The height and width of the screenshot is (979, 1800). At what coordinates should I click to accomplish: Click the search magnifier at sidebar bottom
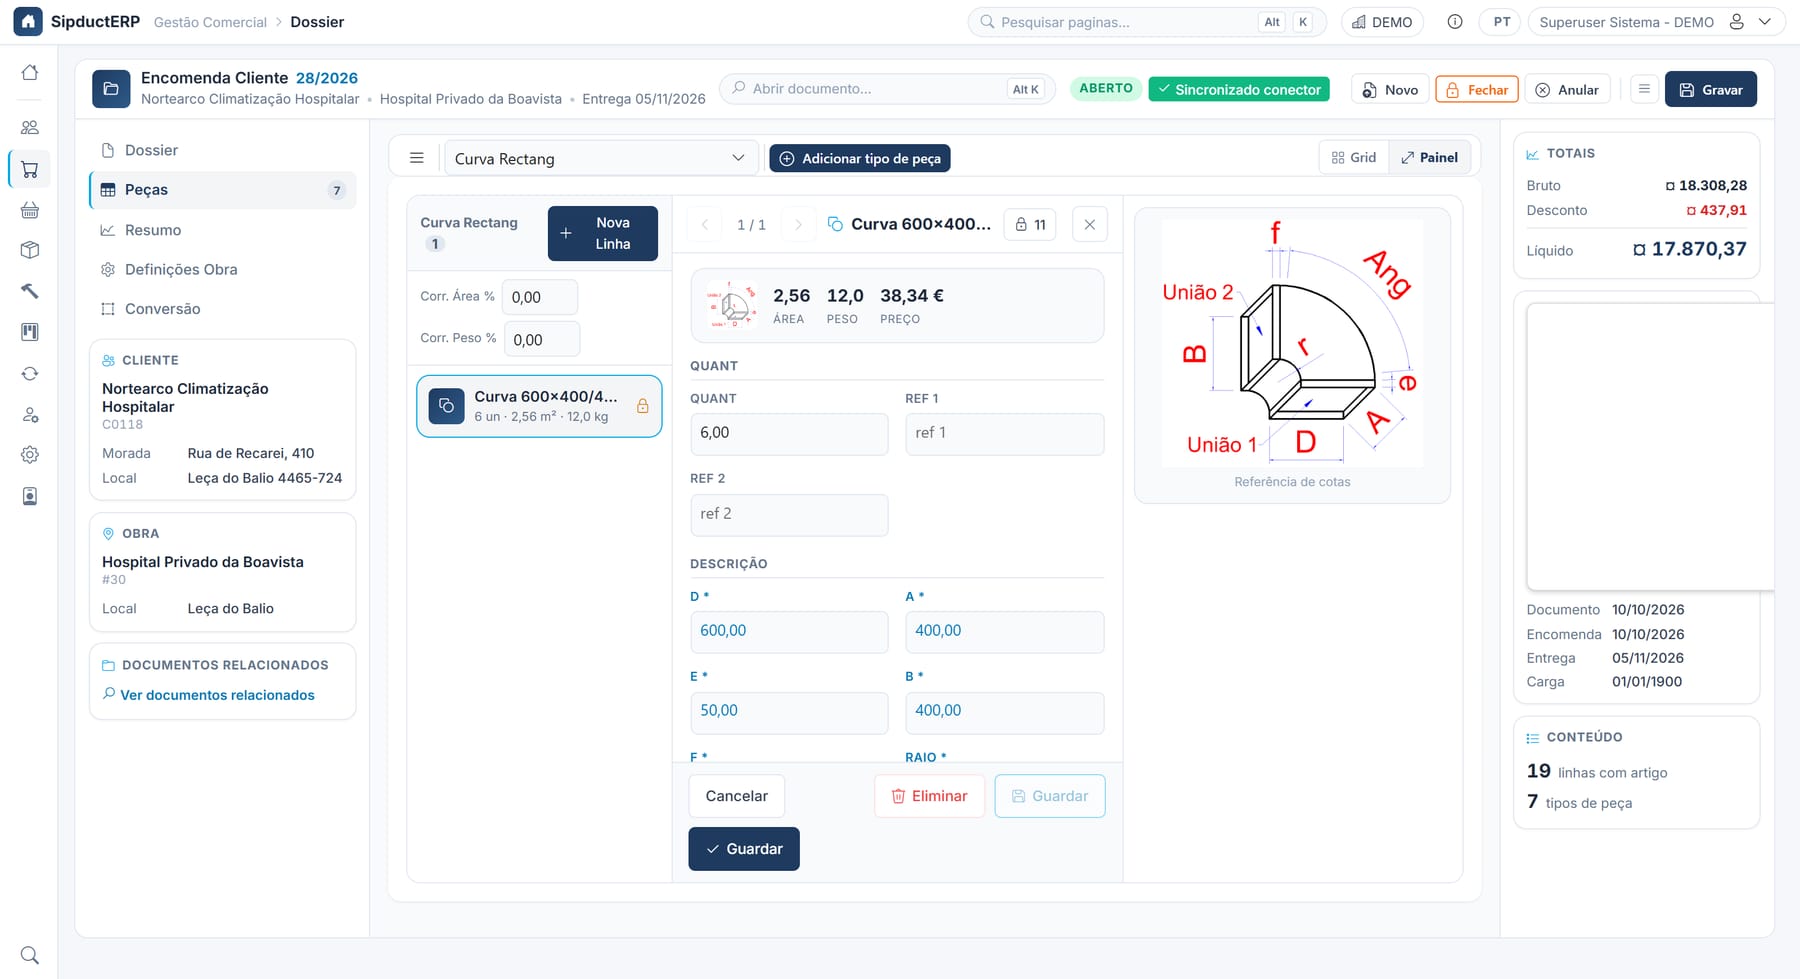pos(30,955)
